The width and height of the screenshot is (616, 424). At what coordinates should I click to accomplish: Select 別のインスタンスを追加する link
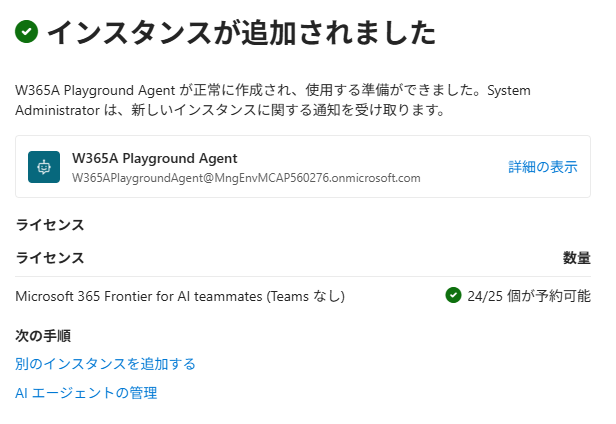[x=105, y=364]
